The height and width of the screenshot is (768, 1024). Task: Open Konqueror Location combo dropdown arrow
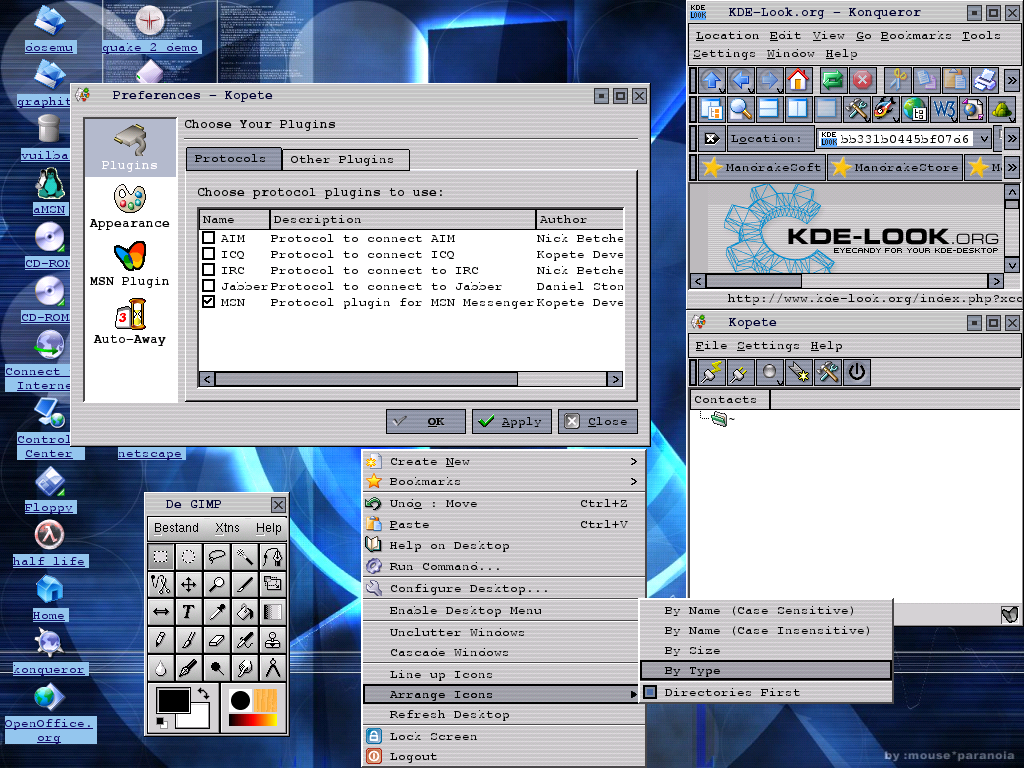pos(984,138)
